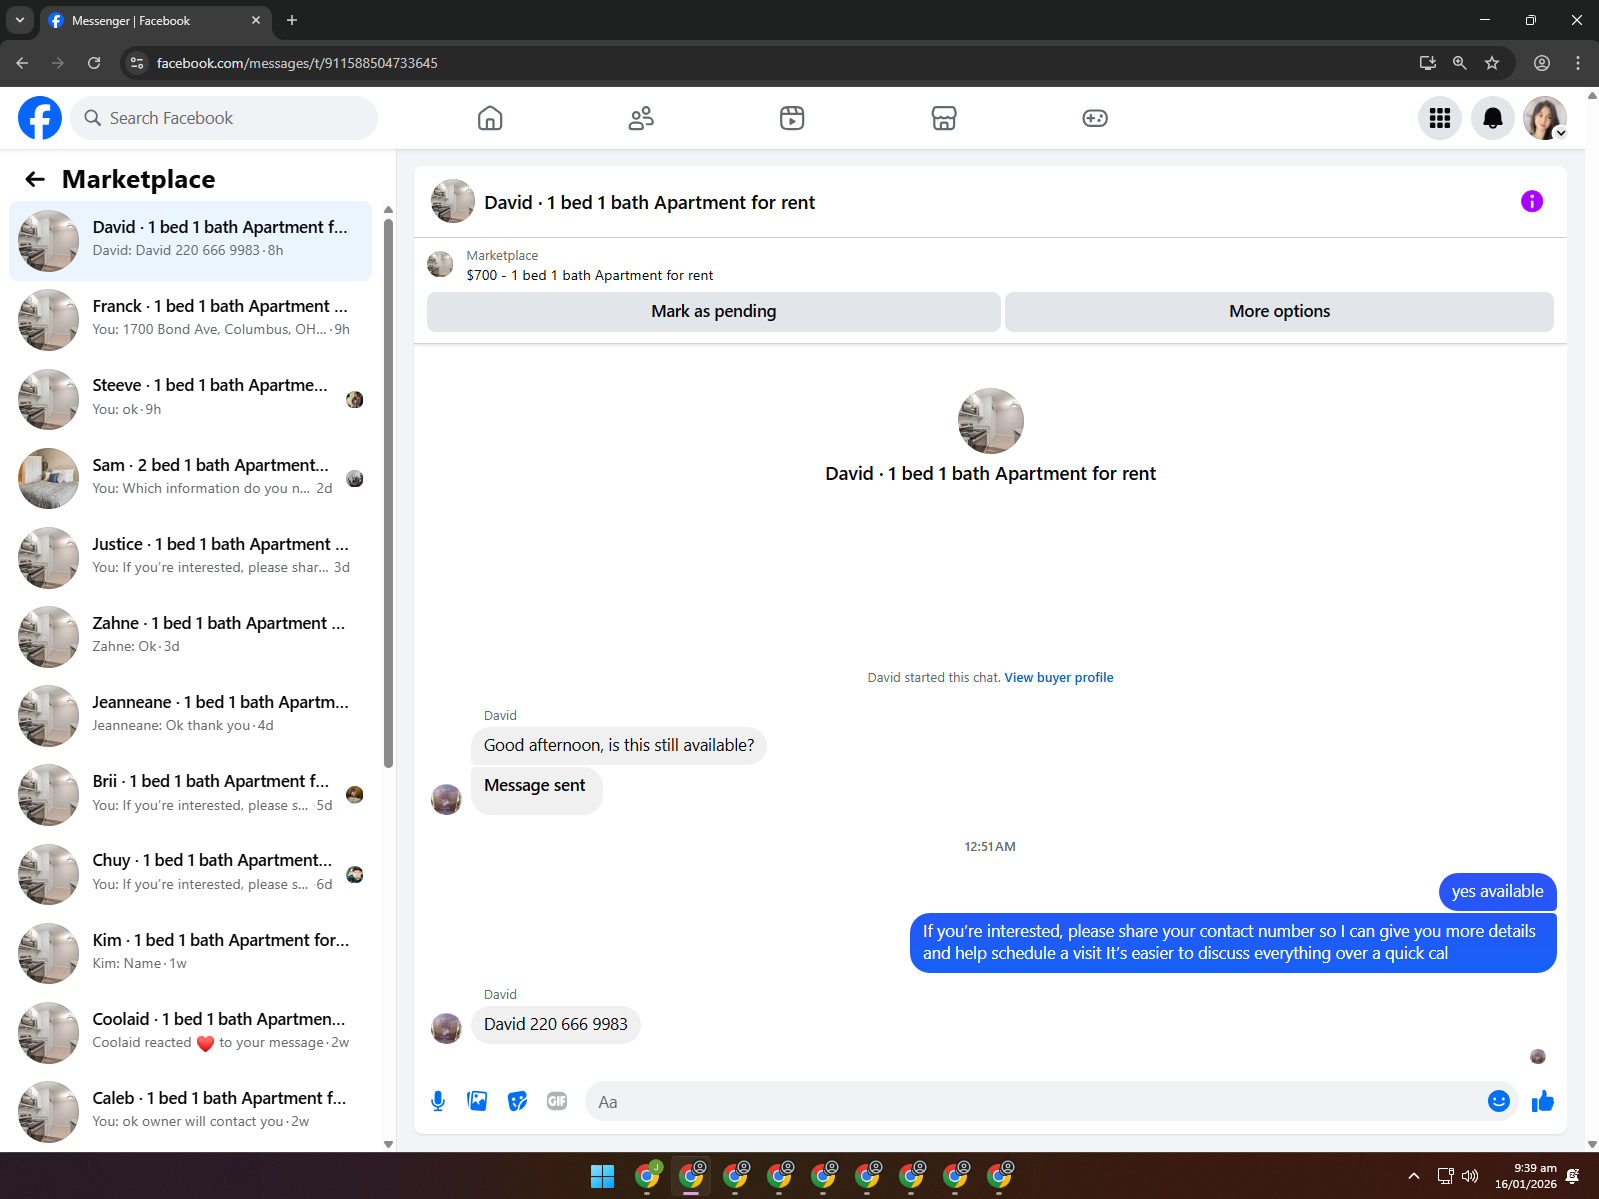Open the Steeve conversation
The width and height of the screenshot is (1599, 1199).
[190, 399]
